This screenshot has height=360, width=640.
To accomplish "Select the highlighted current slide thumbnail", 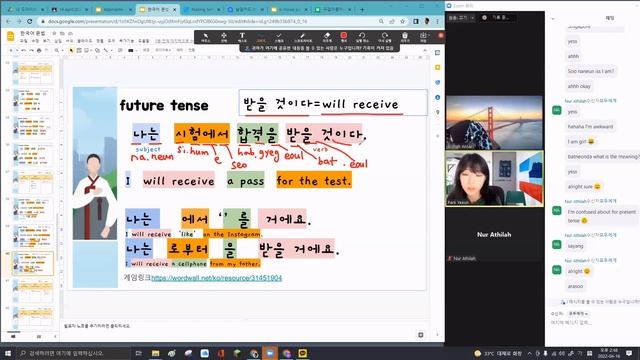I will tap(33, 263).
